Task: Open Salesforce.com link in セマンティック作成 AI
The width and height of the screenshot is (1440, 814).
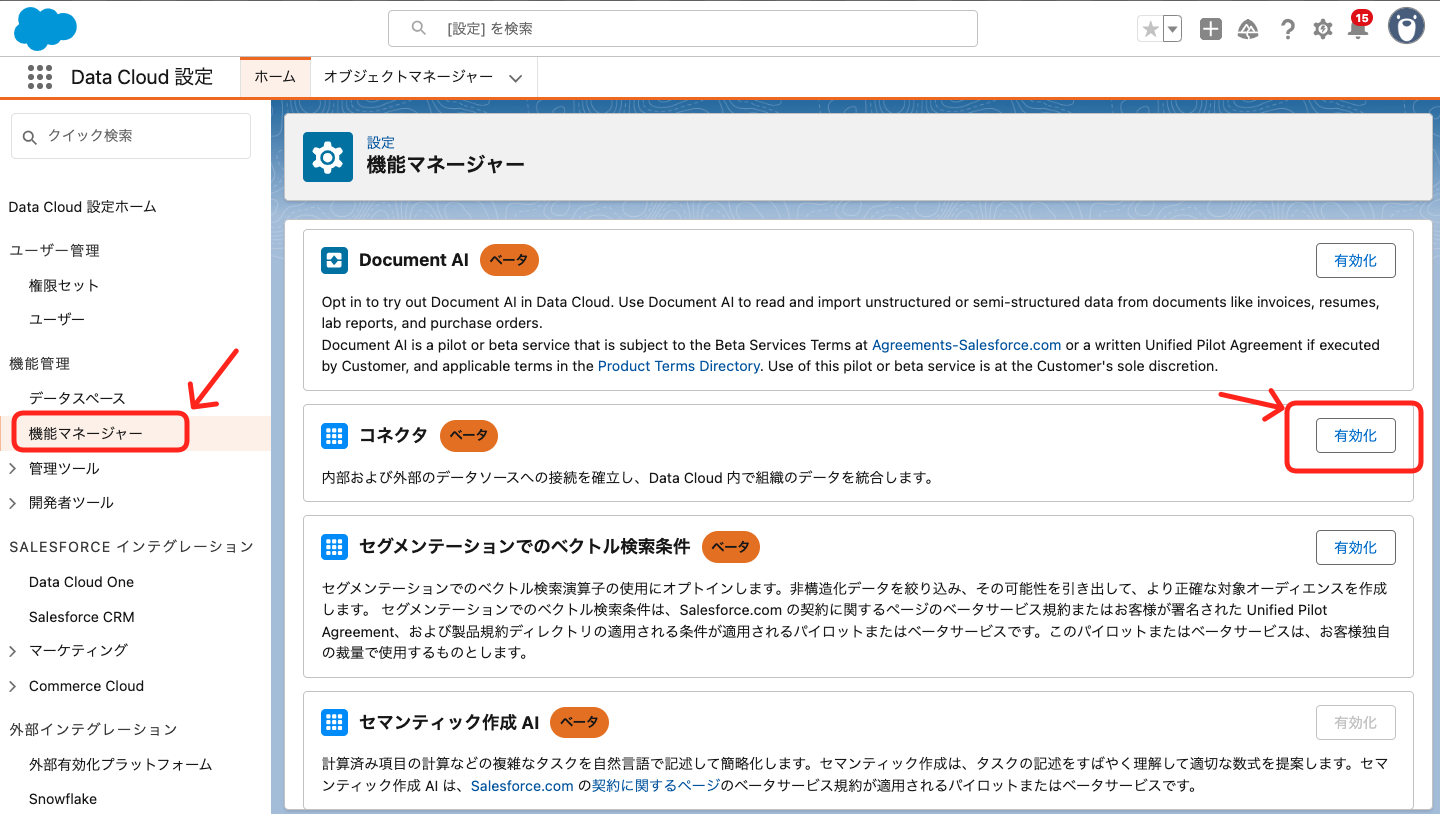Action: [x=522, y=786]
